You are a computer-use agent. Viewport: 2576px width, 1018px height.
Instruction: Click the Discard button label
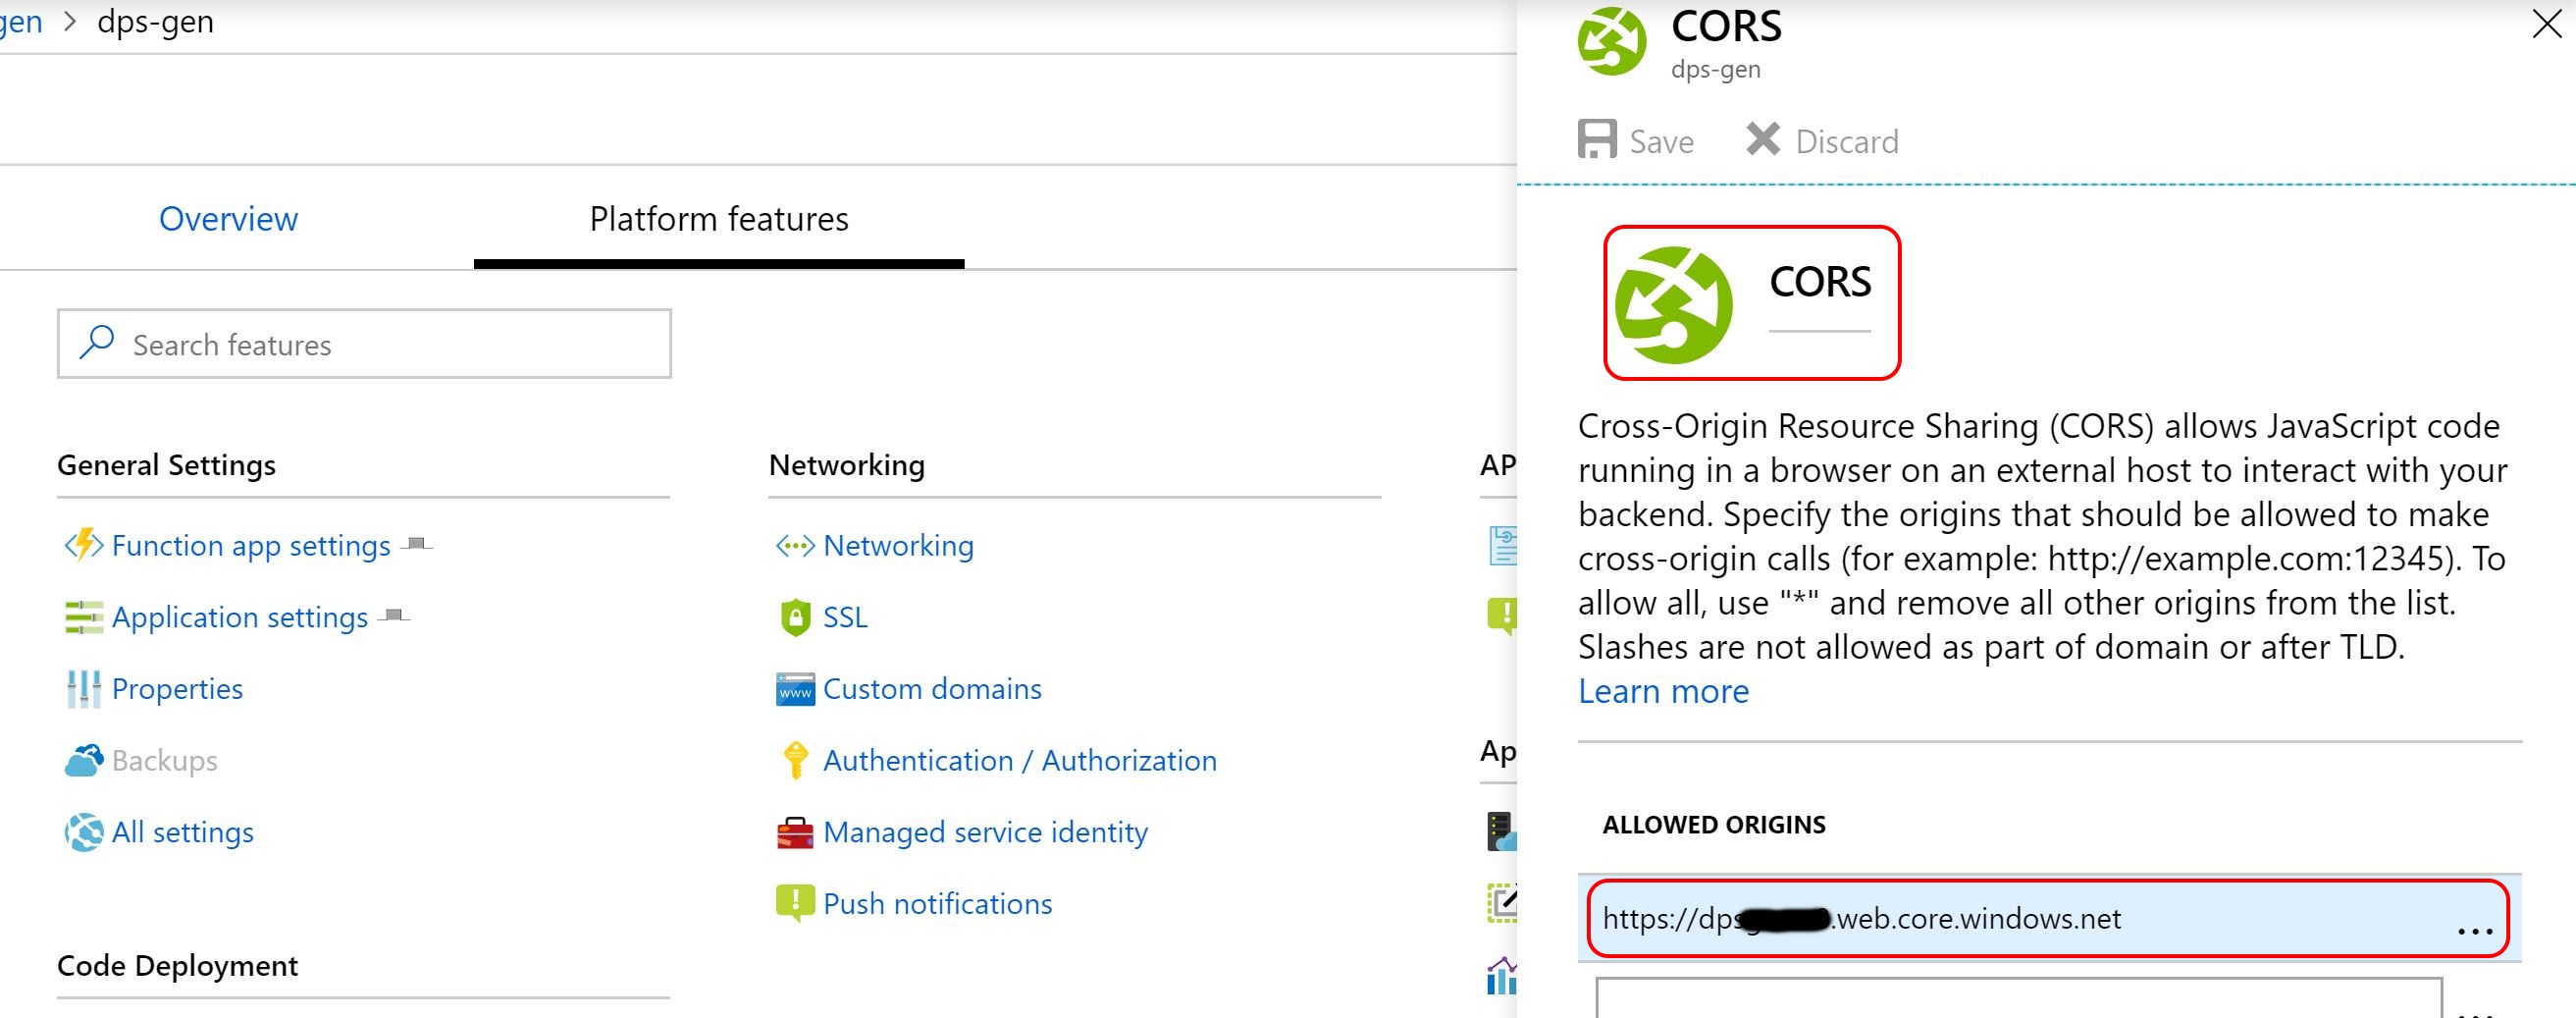(1847, 142)
